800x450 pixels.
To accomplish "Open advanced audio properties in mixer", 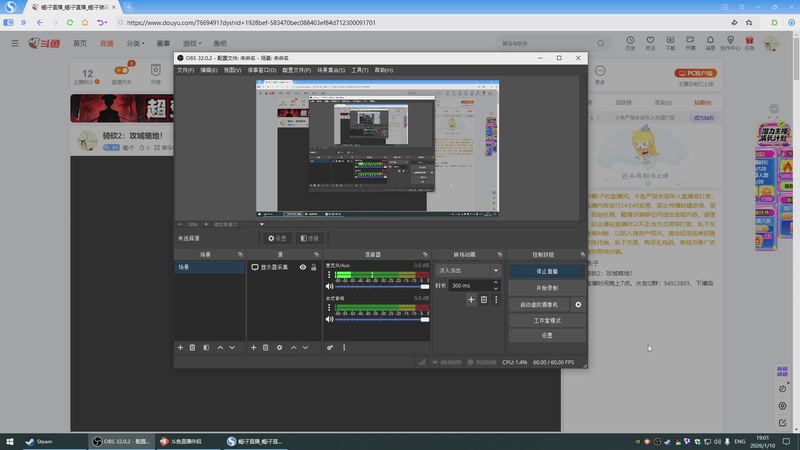I will [x=330, y=347].
